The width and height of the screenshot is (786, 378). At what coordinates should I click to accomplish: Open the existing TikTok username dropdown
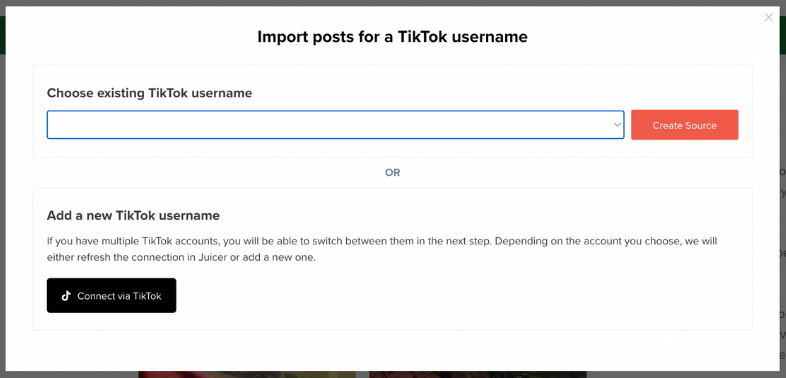point(335,125)
